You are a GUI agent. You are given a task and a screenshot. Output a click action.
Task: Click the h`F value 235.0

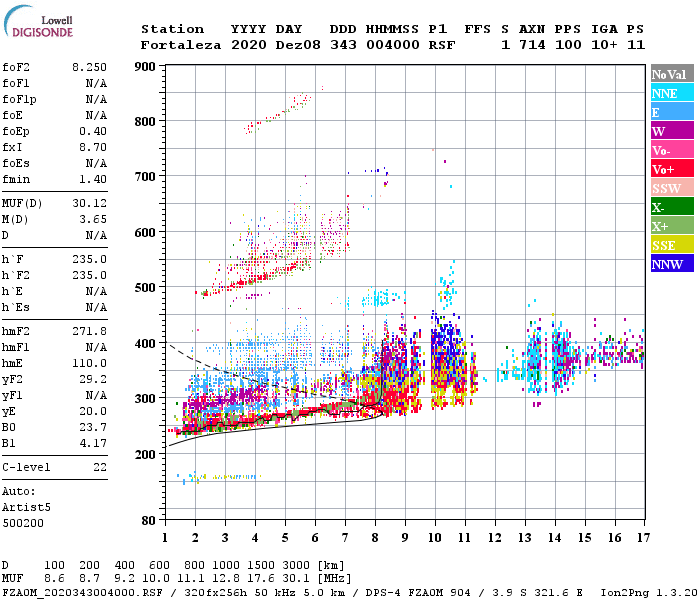(x=90, y=259)
